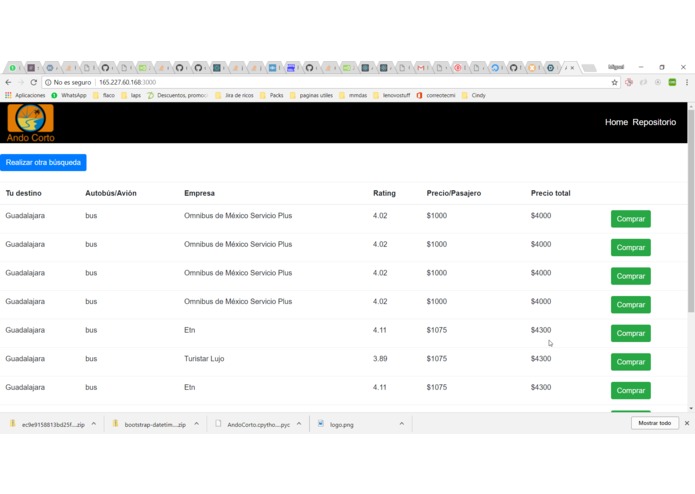
Task: Open the downloaded logo.png file
Action: coord(336,424)
